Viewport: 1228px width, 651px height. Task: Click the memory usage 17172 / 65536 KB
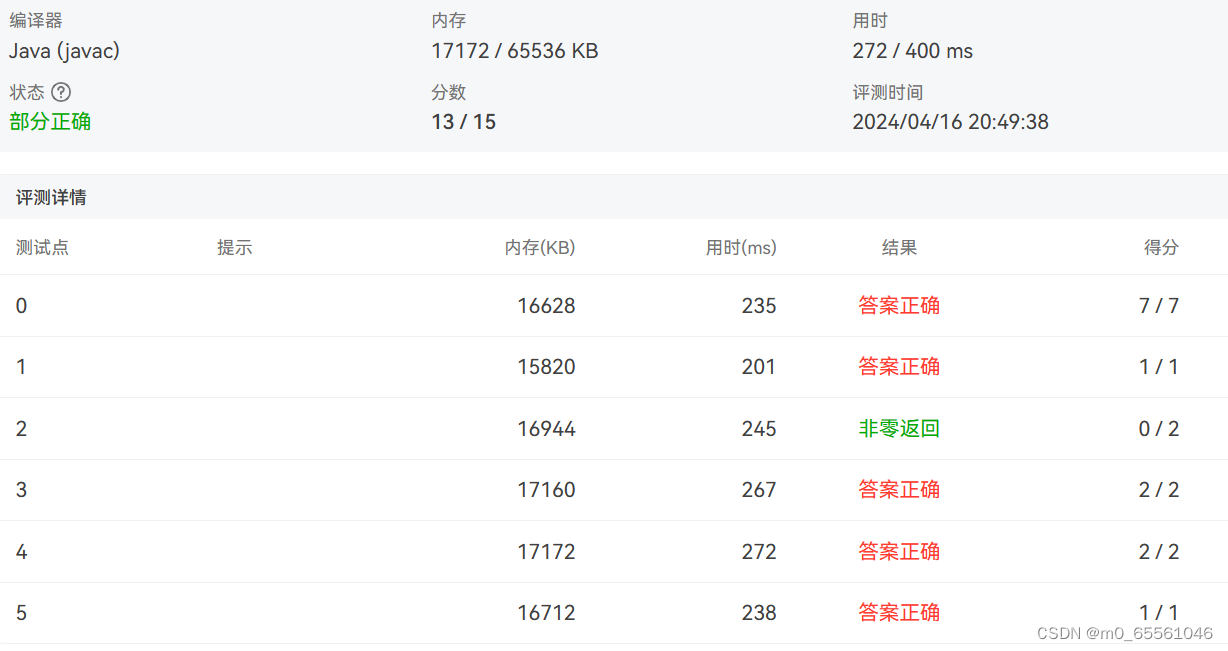pos(514,51)
